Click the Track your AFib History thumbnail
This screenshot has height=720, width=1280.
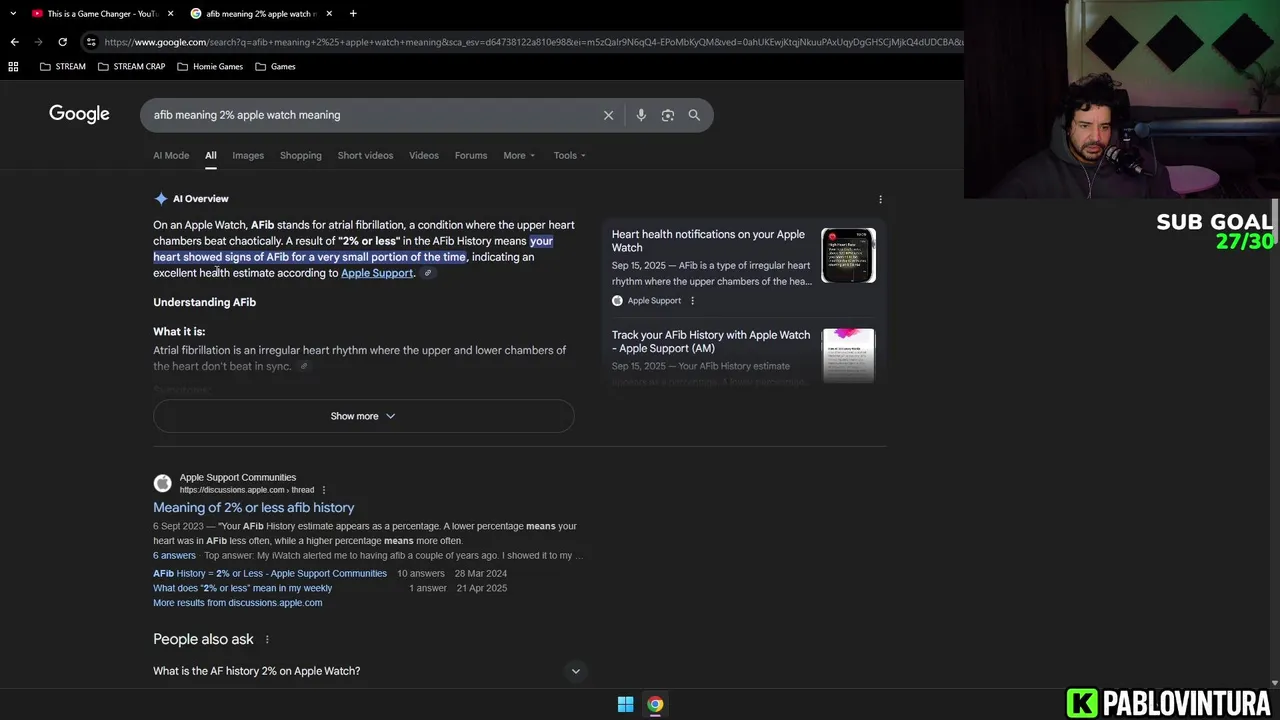[848, 355]
